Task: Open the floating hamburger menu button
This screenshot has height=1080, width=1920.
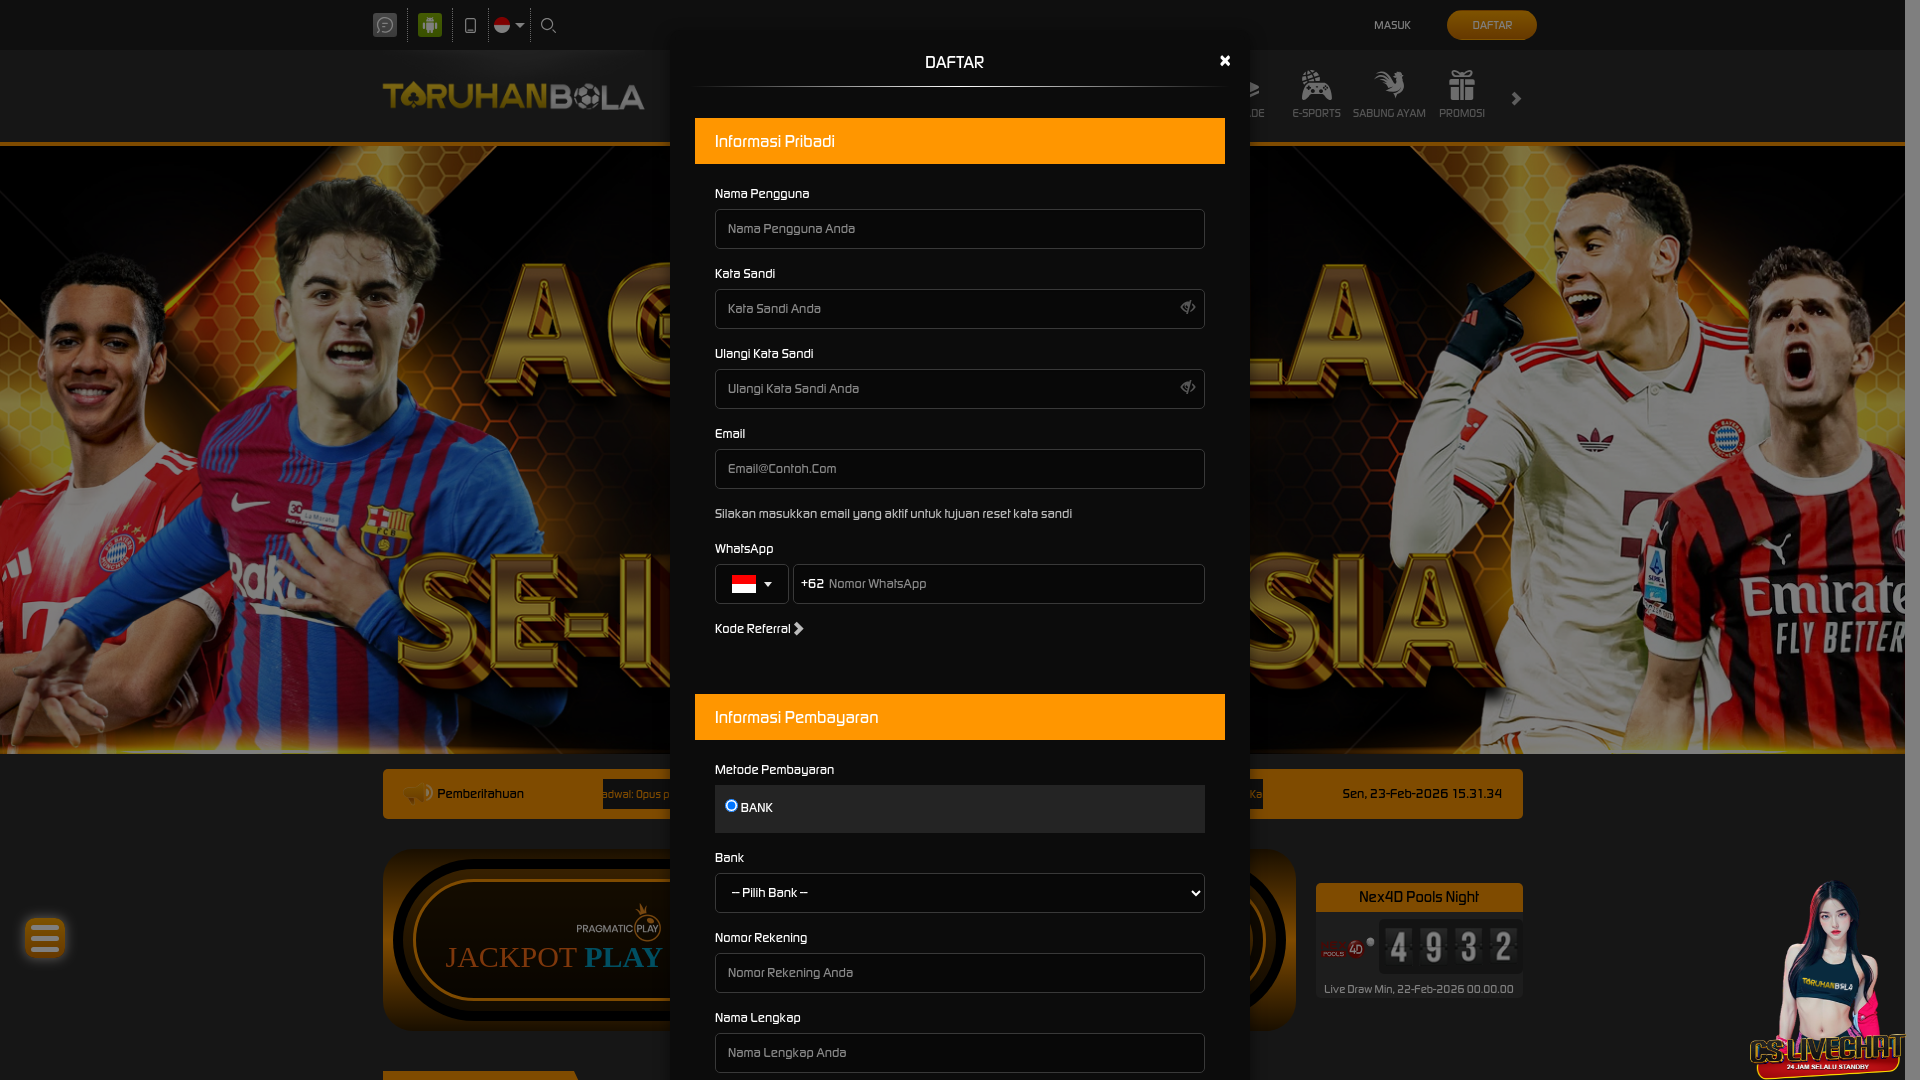Action: click(45, 938)
